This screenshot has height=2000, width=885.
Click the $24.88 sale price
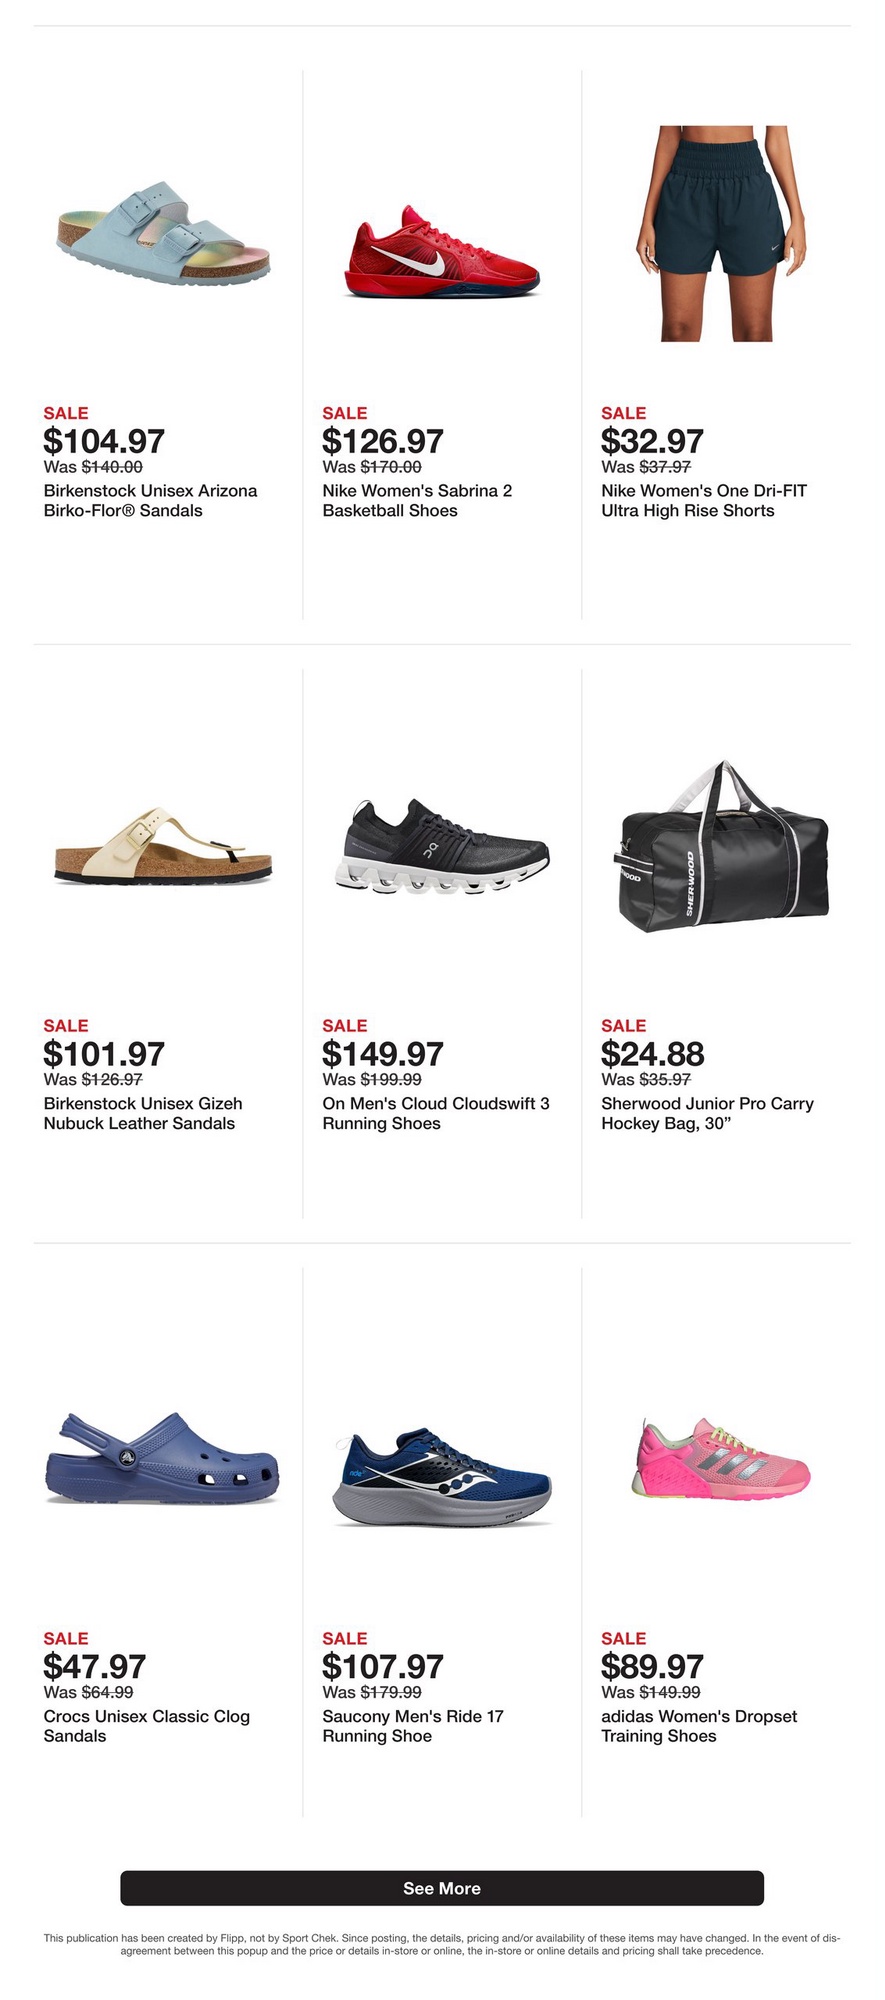(652, 1054)
